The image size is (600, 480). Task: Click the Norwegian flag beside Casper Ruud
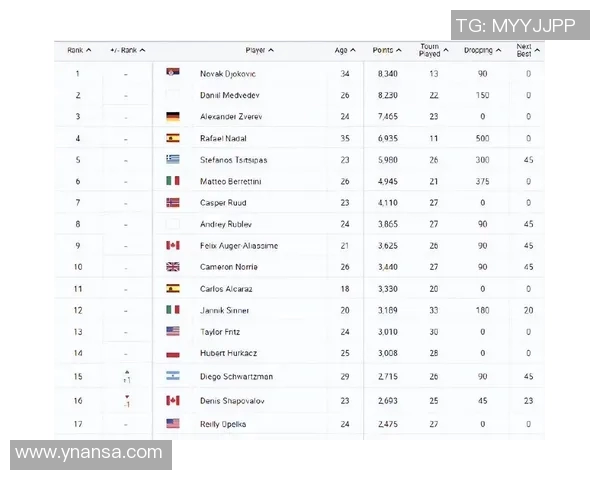coord(172,202)
